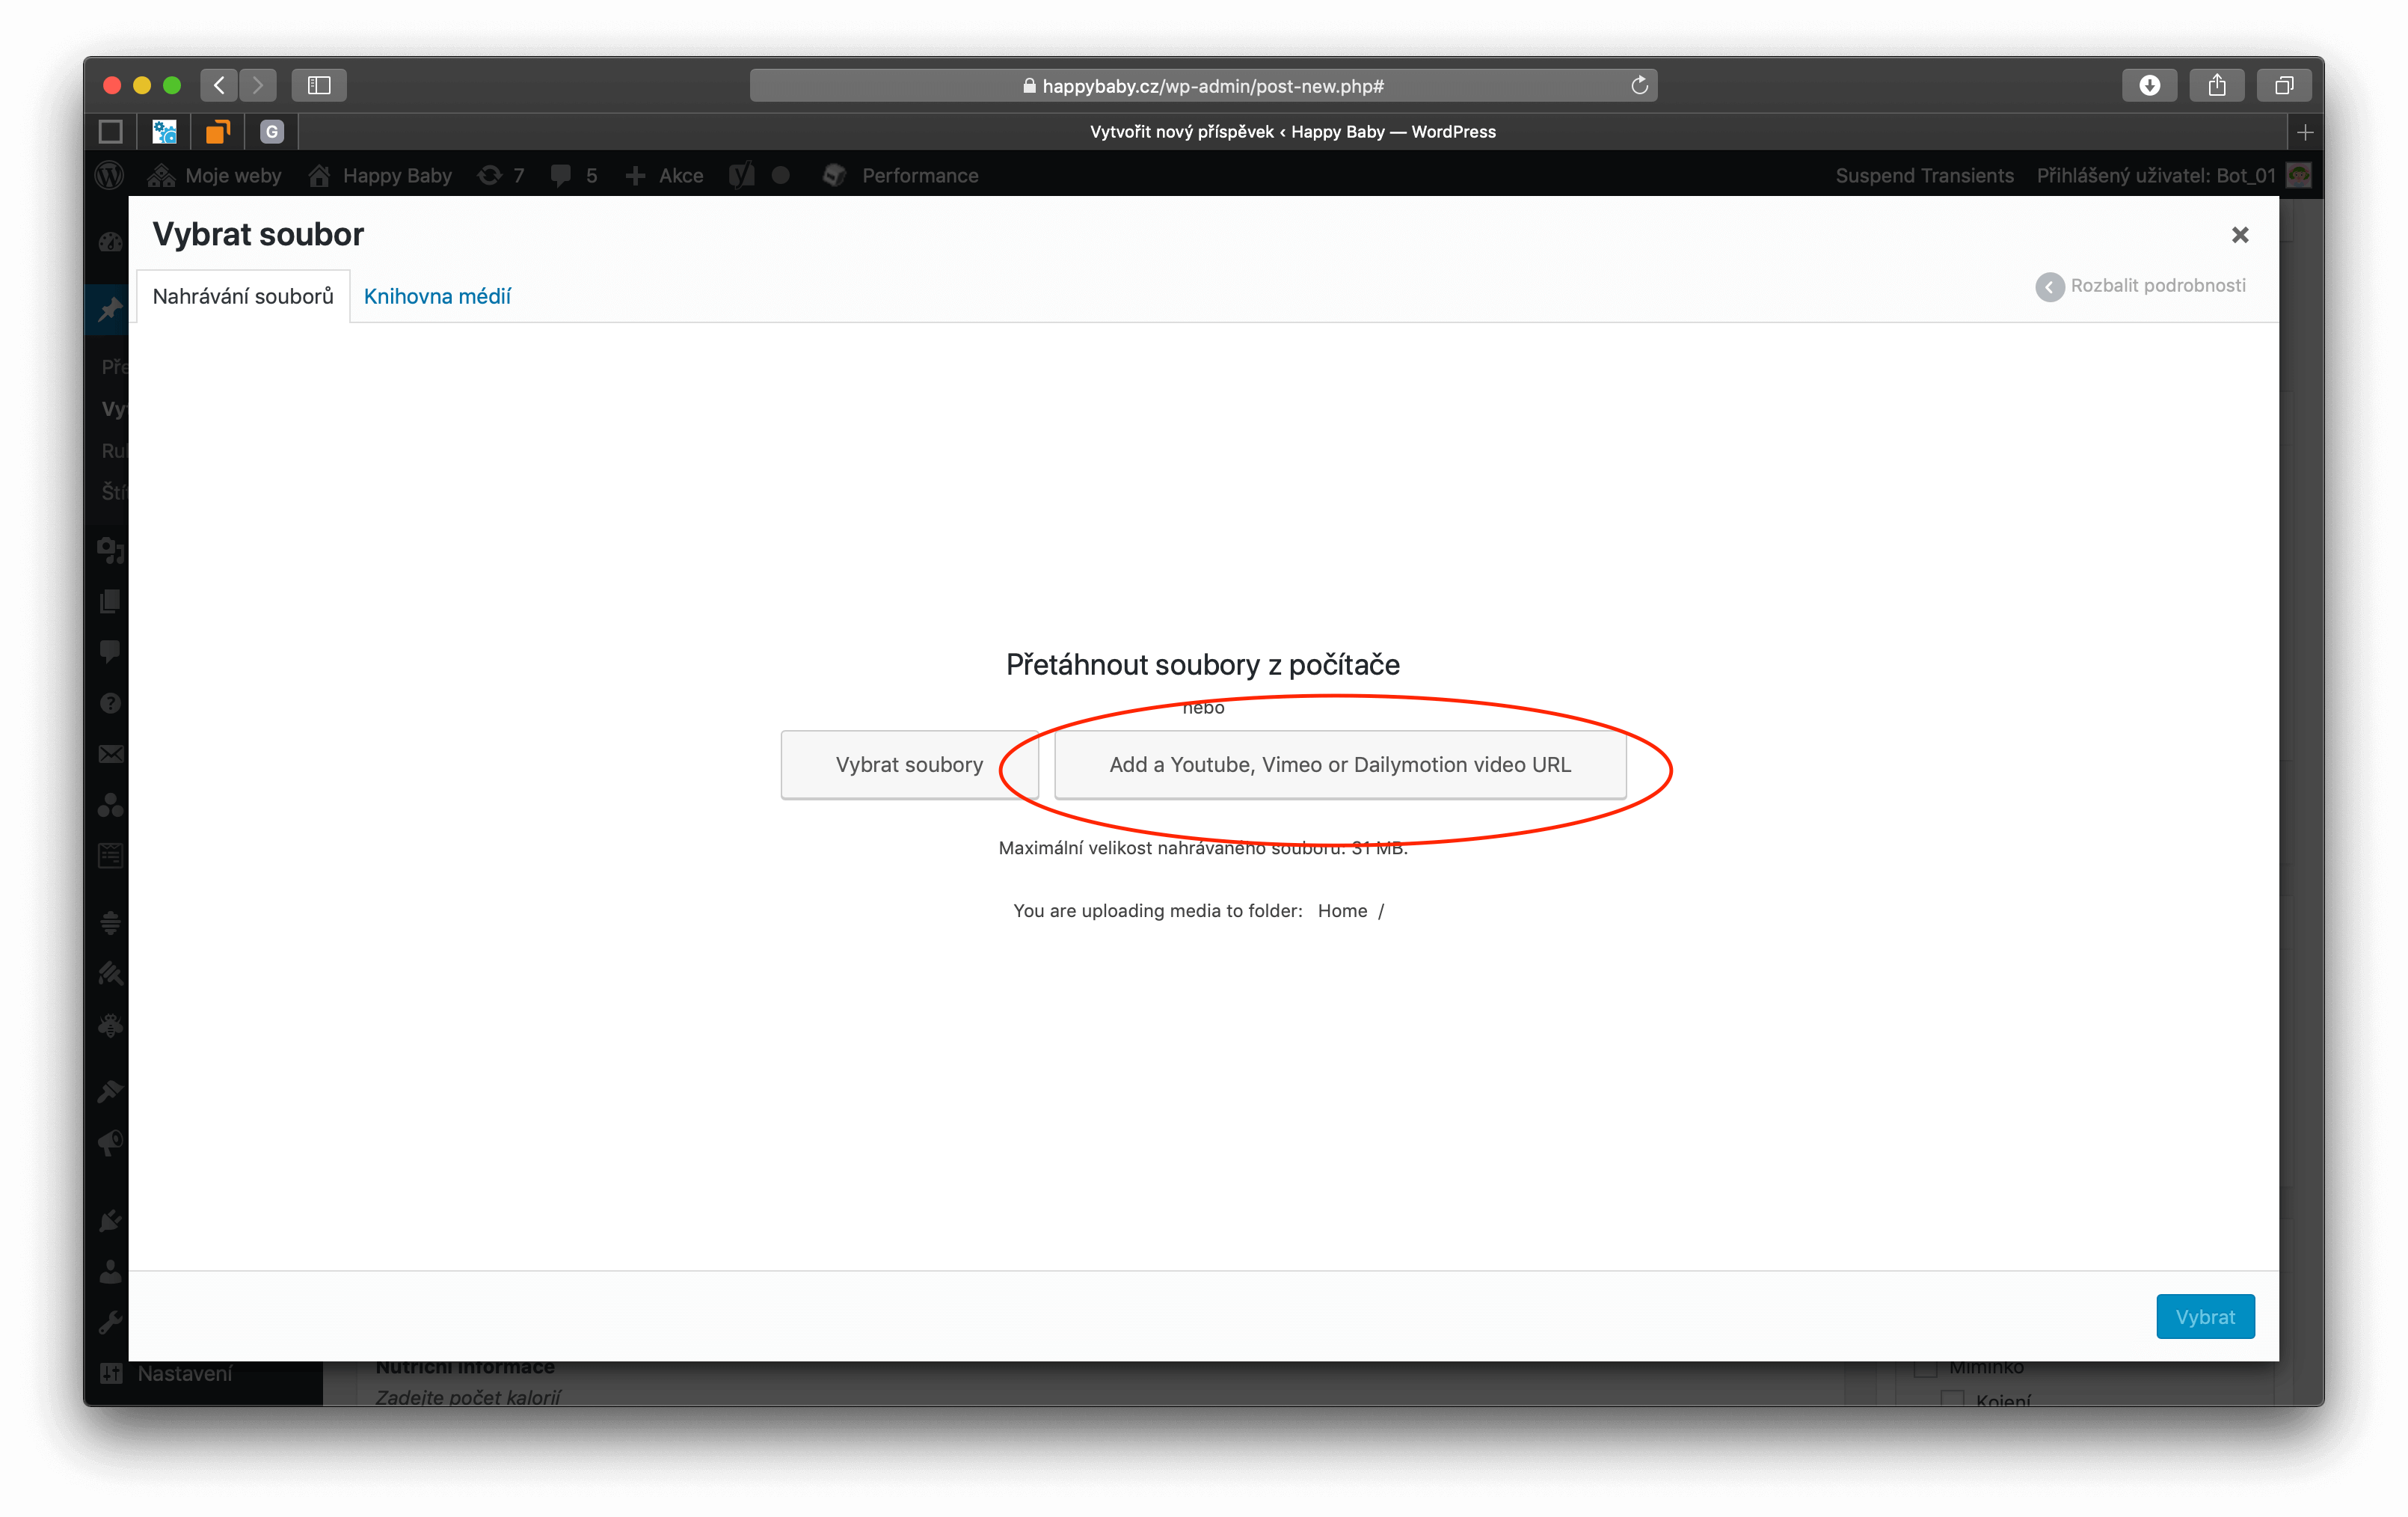Open Safari downloads icon
Viewport: 2408px width, 1517px height.
(x=2149, y=85)
